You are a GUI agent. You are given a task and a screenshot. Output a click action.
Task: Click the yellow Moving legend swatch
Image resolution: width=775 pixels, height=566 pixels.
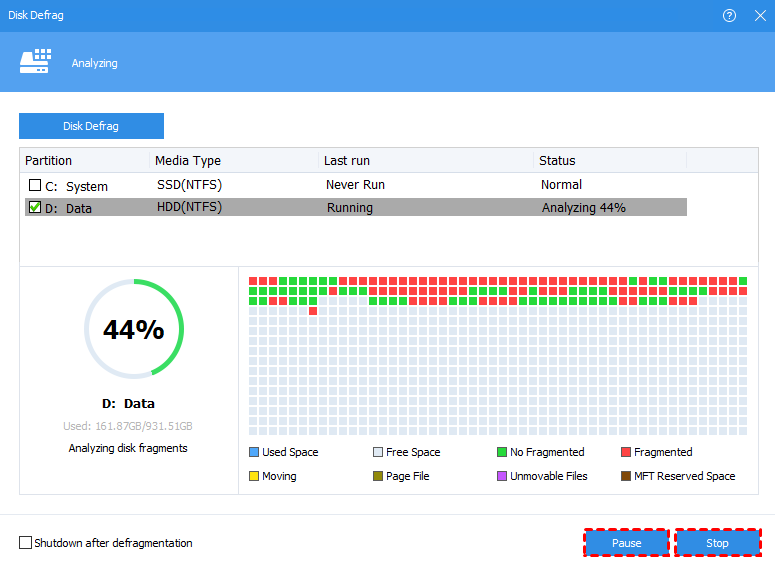tap(254, 476)
